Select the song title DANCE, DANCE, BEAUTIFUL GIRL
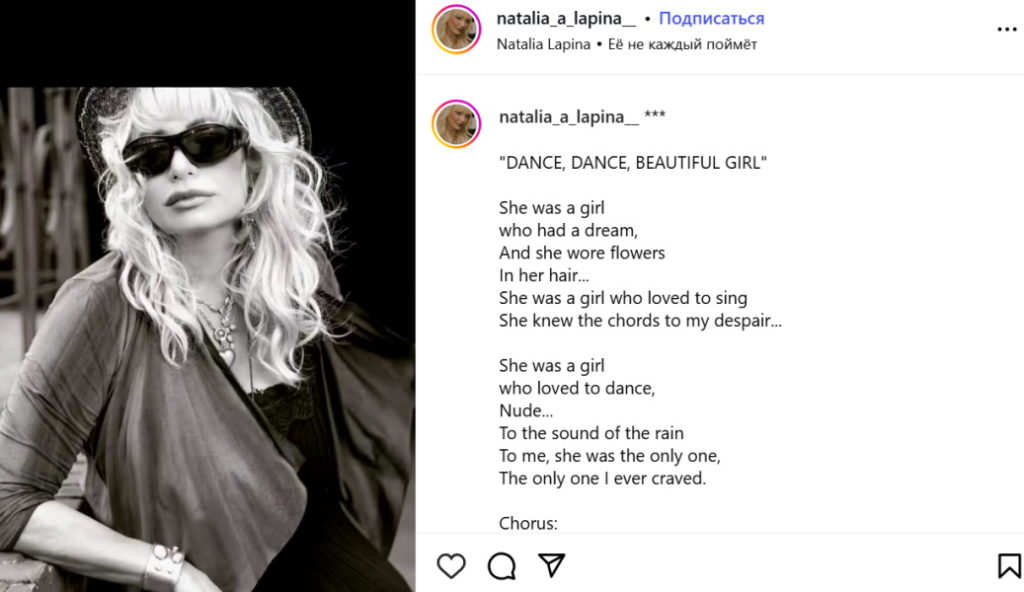This screenshot has height=592, width=1024. click(633, 163)
